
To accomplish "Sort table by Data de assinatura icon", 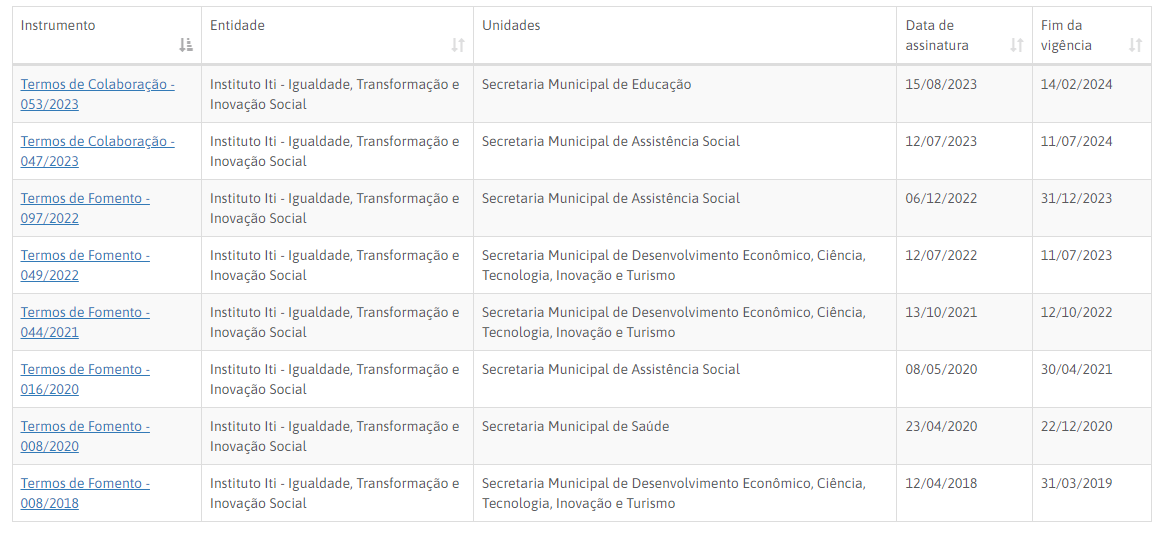I will tap(1017, 45).
